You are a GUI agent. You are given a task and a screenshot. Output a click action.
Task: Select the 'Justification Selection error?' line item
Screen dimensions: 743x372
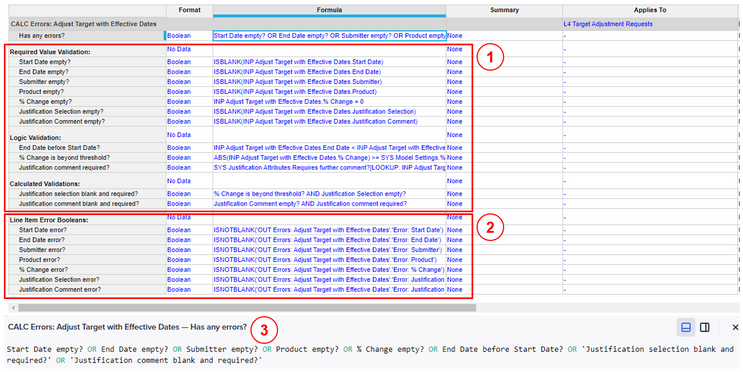coord(59,280)
